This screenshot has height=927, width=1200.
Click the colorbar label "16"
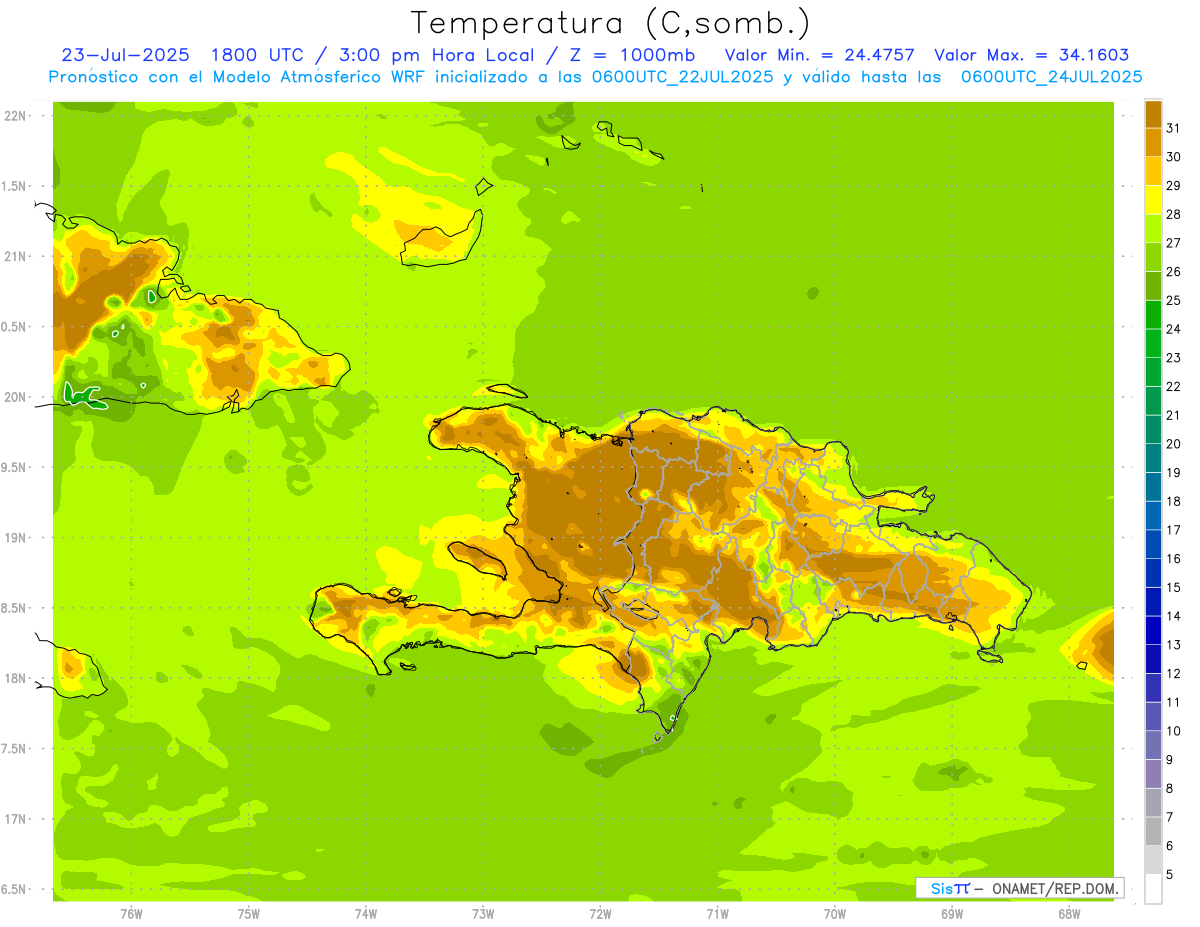click(x=1173, y=558)
